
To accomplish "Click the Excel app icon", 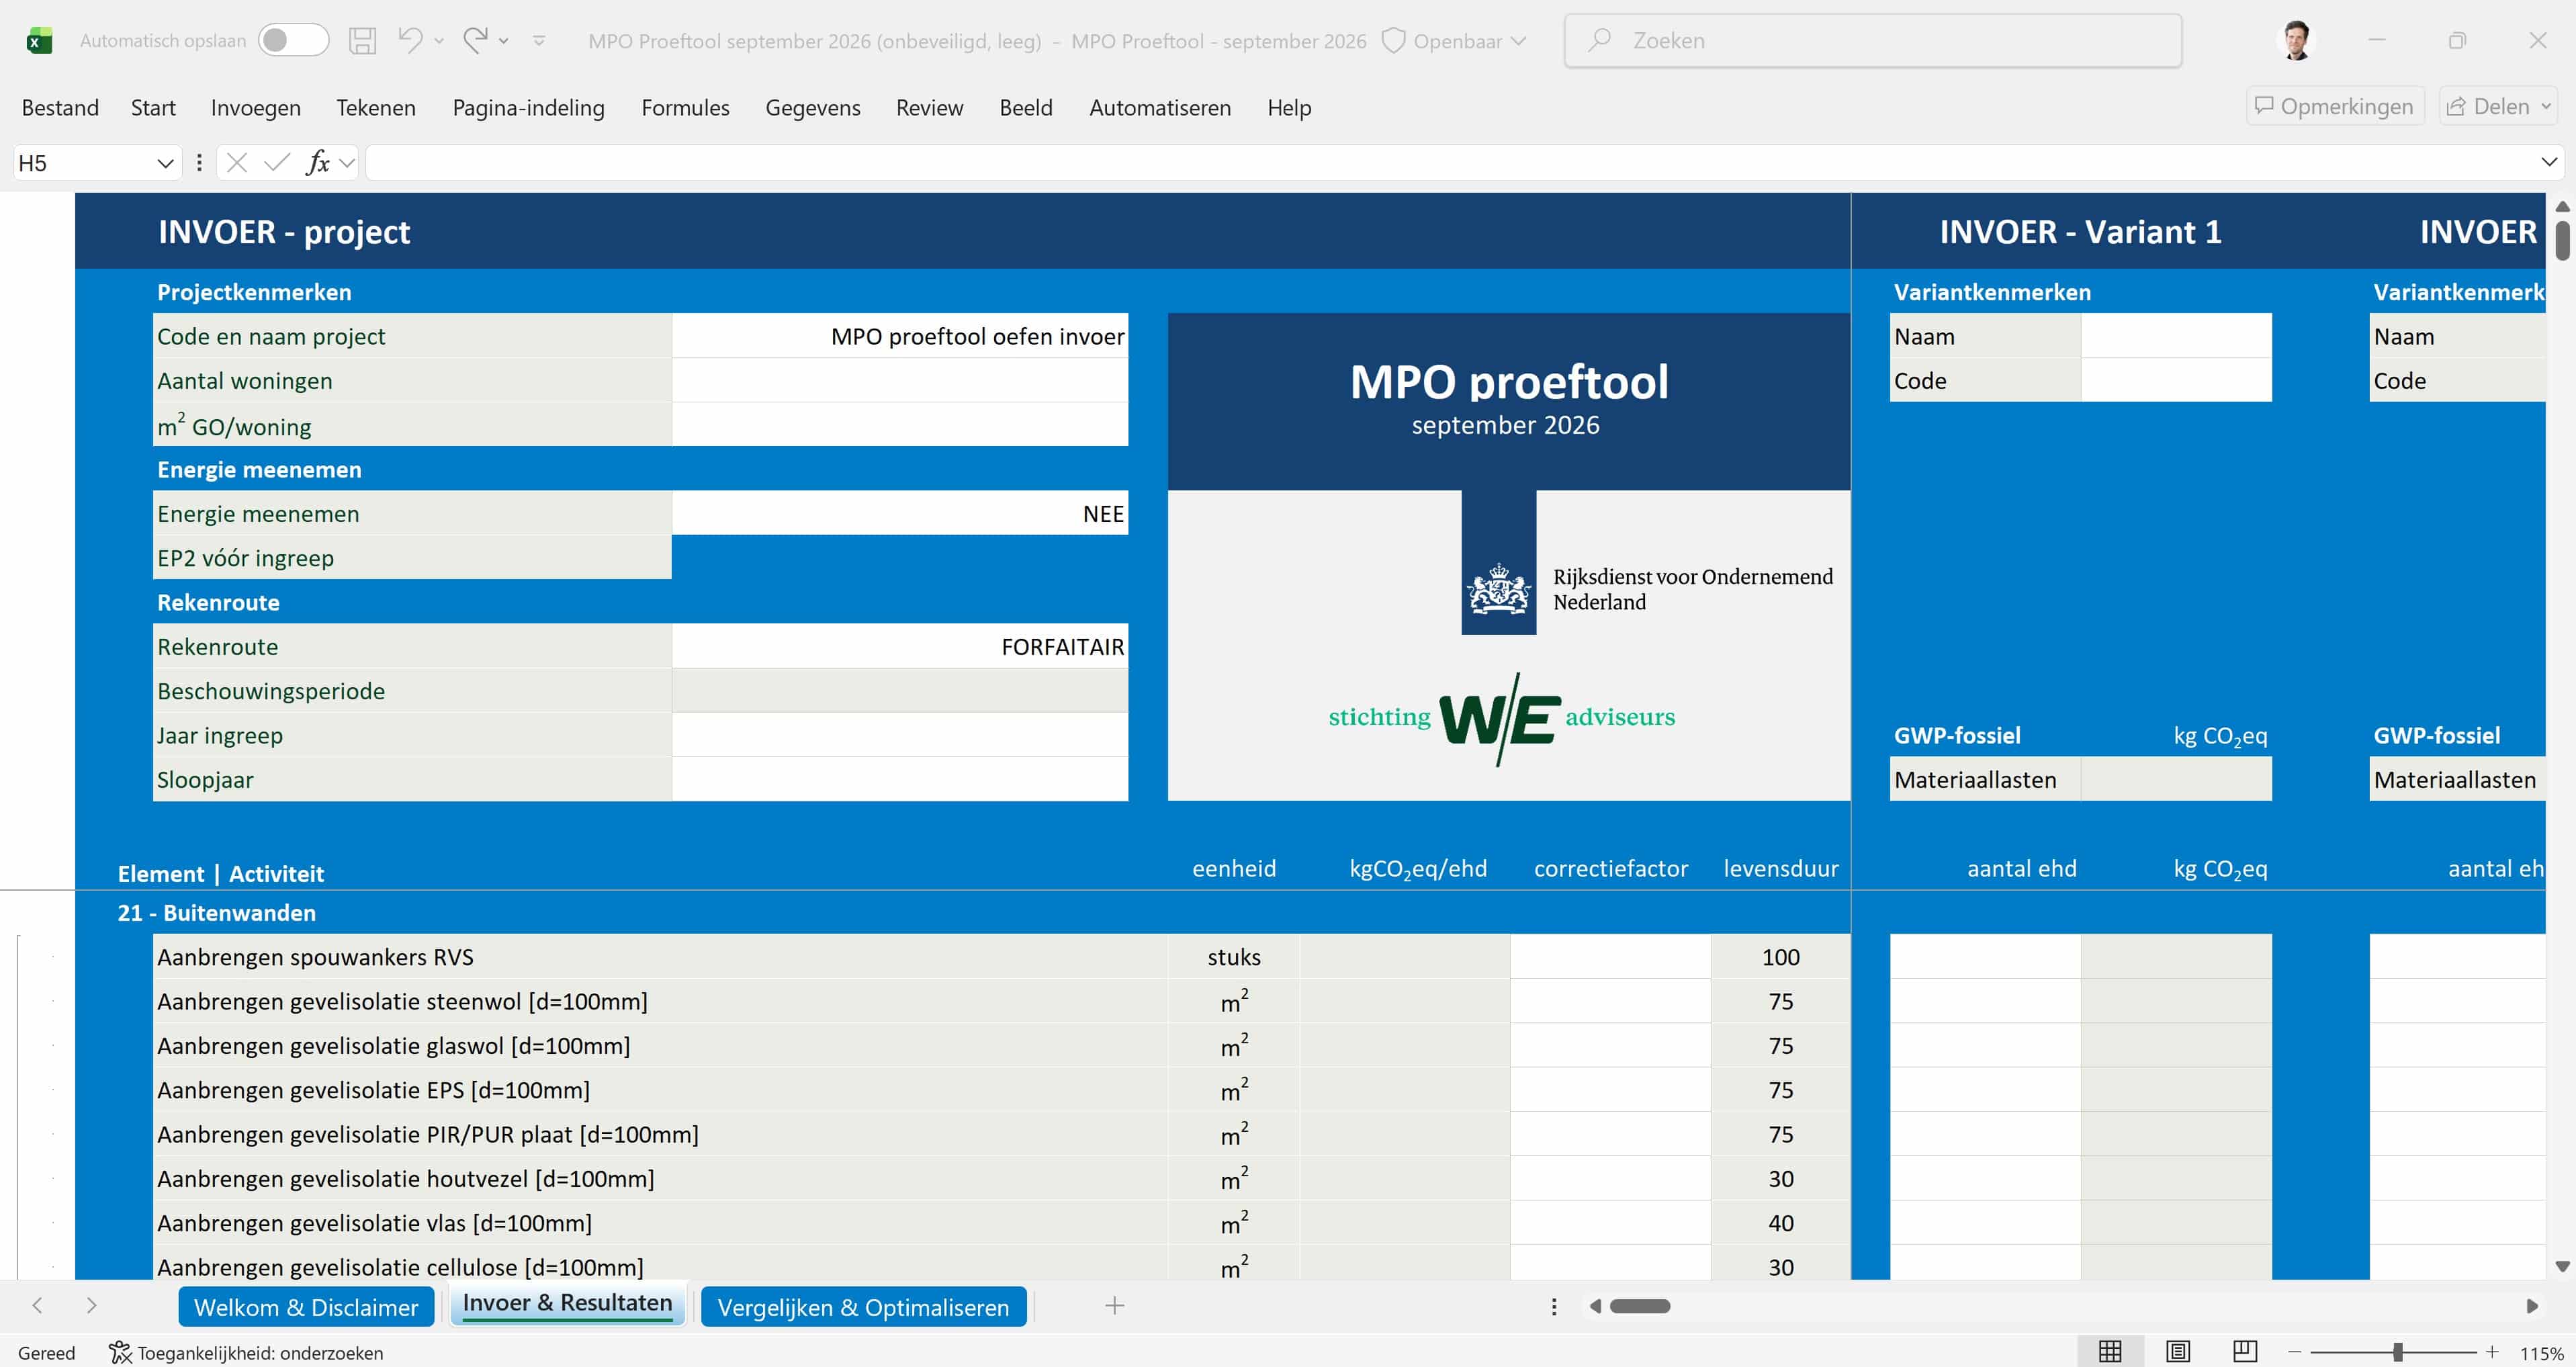I will point(39,41).
